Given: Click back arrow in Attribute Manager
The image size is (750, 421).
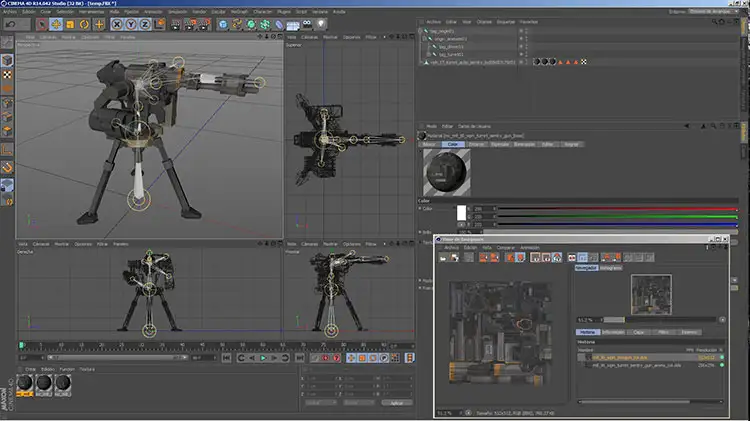Looking at the screenshot, I should pyautogui.click(x=686, y=126).
